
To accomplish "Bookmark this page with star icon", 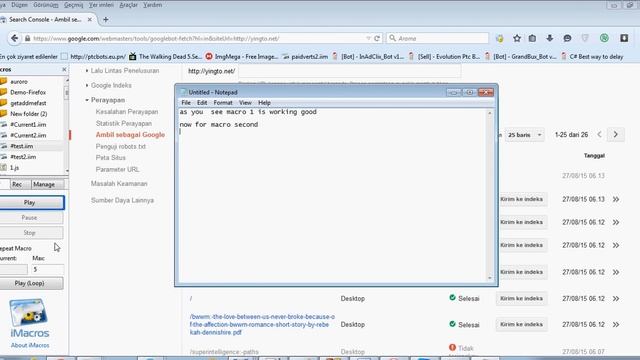I will 517,38.
